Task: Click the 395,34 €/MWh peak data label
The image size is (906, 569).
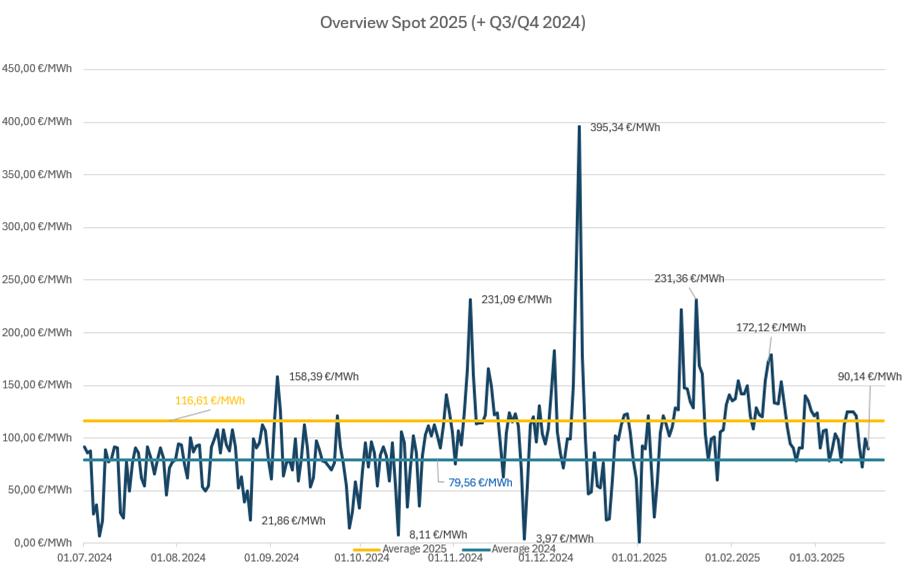Action: pos(625,127)
